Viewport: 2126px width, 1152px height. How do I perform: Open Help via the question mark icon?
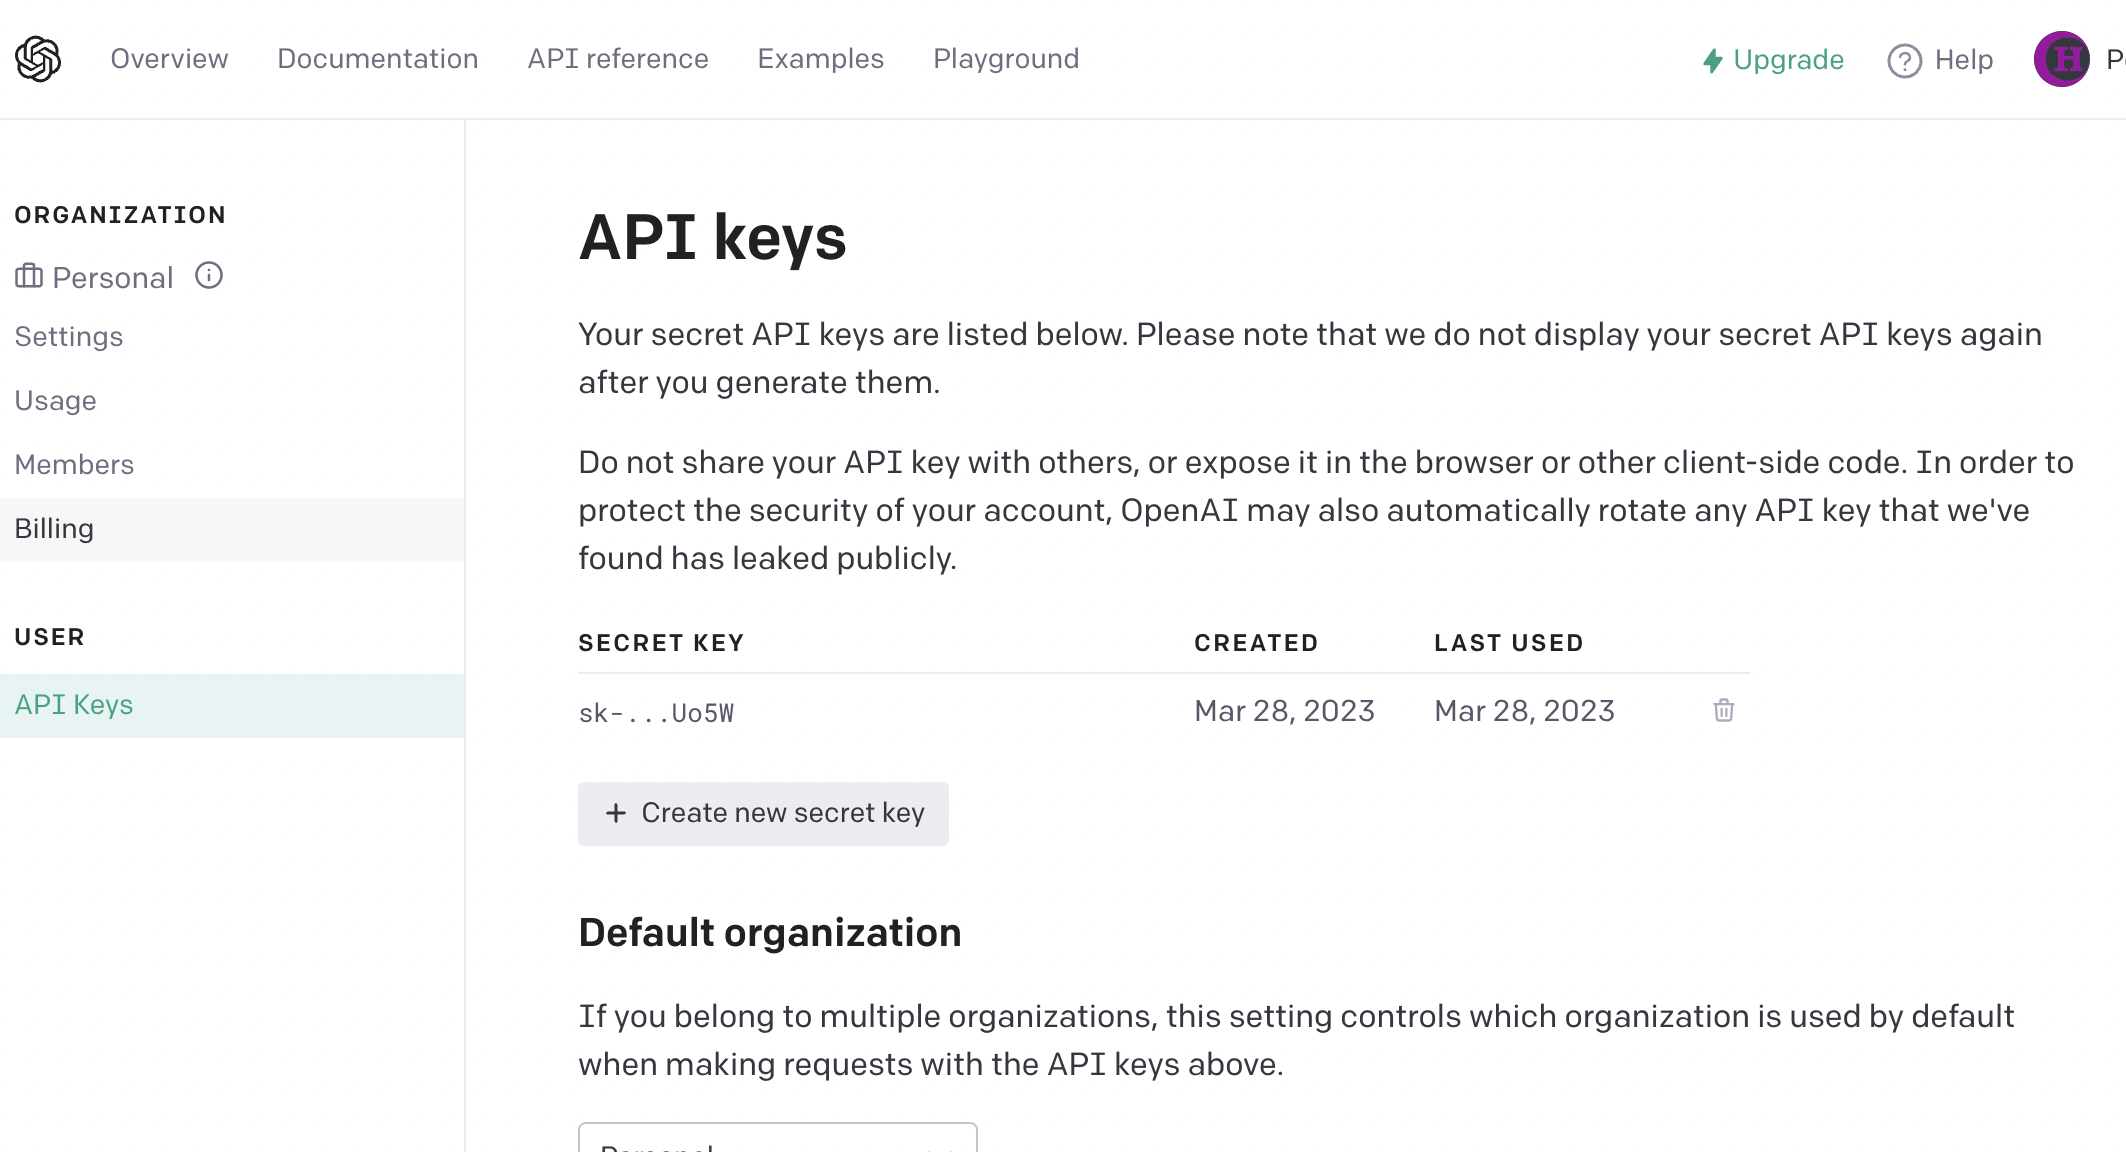point(1904,60)
